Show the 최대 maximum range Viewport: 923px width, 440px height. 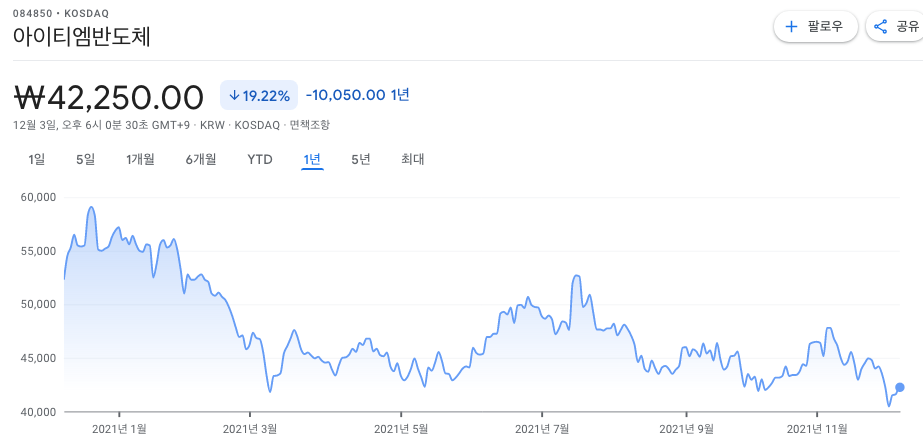pos(413,159)
